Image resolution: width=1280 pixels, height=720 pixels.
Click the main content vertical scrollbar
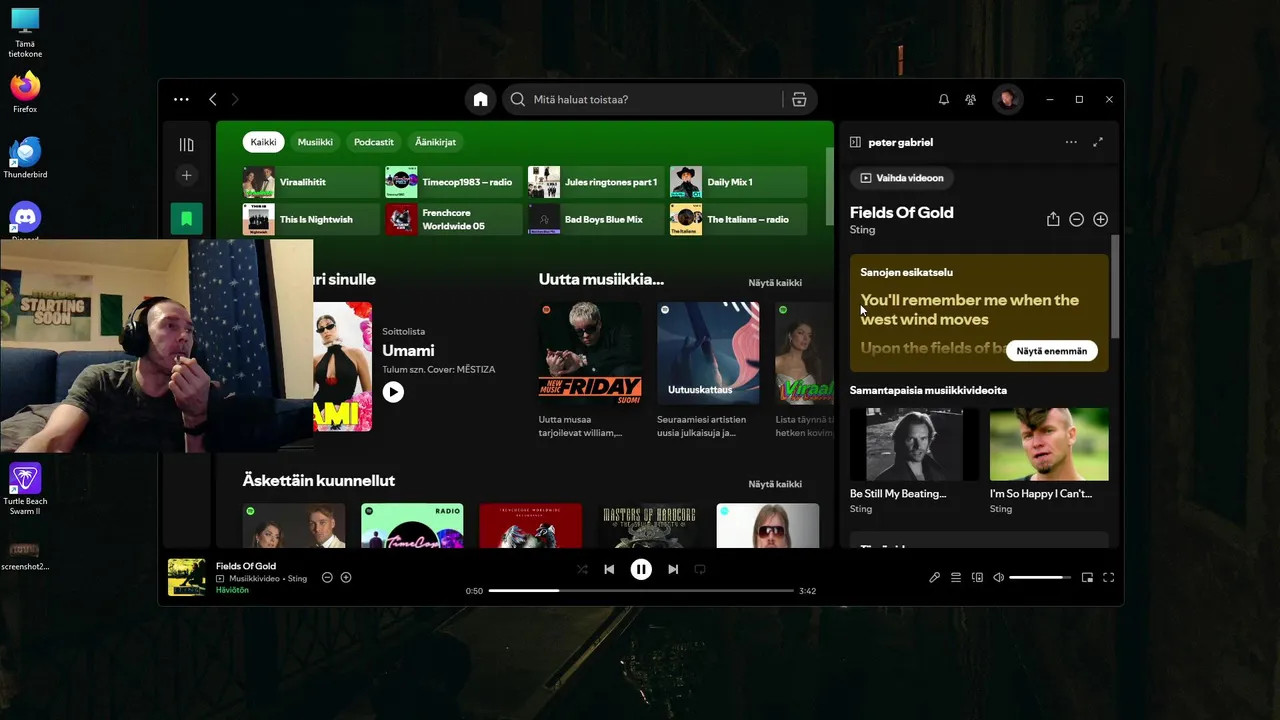click(829, 186)
